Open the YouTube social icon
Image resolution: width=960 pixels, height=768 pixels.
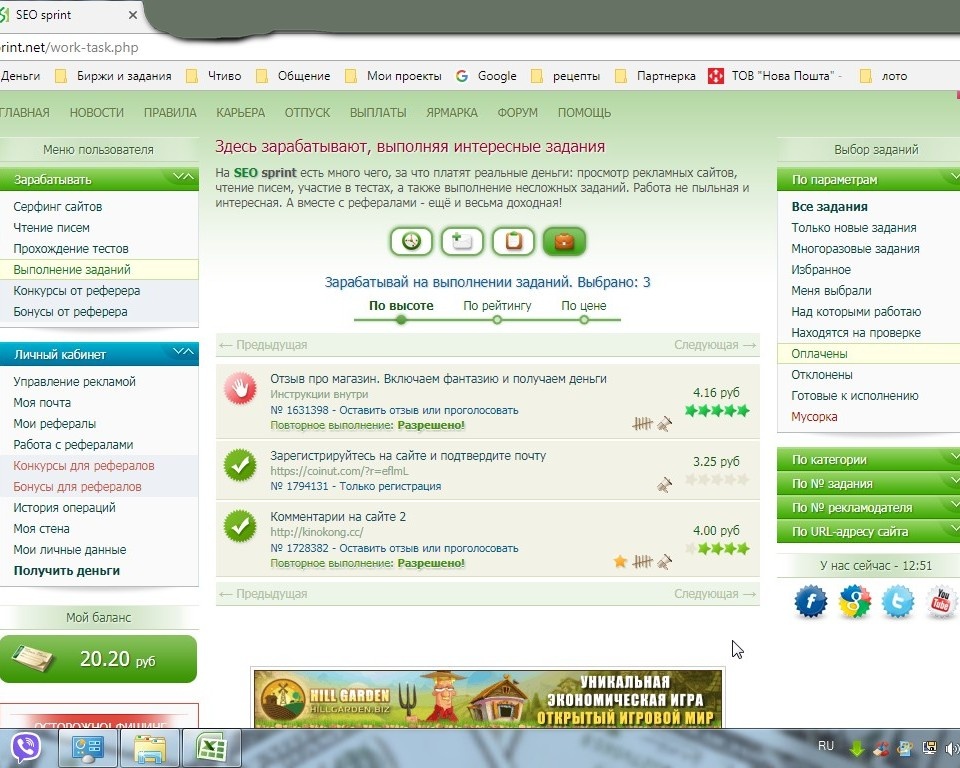coord(942,601)
